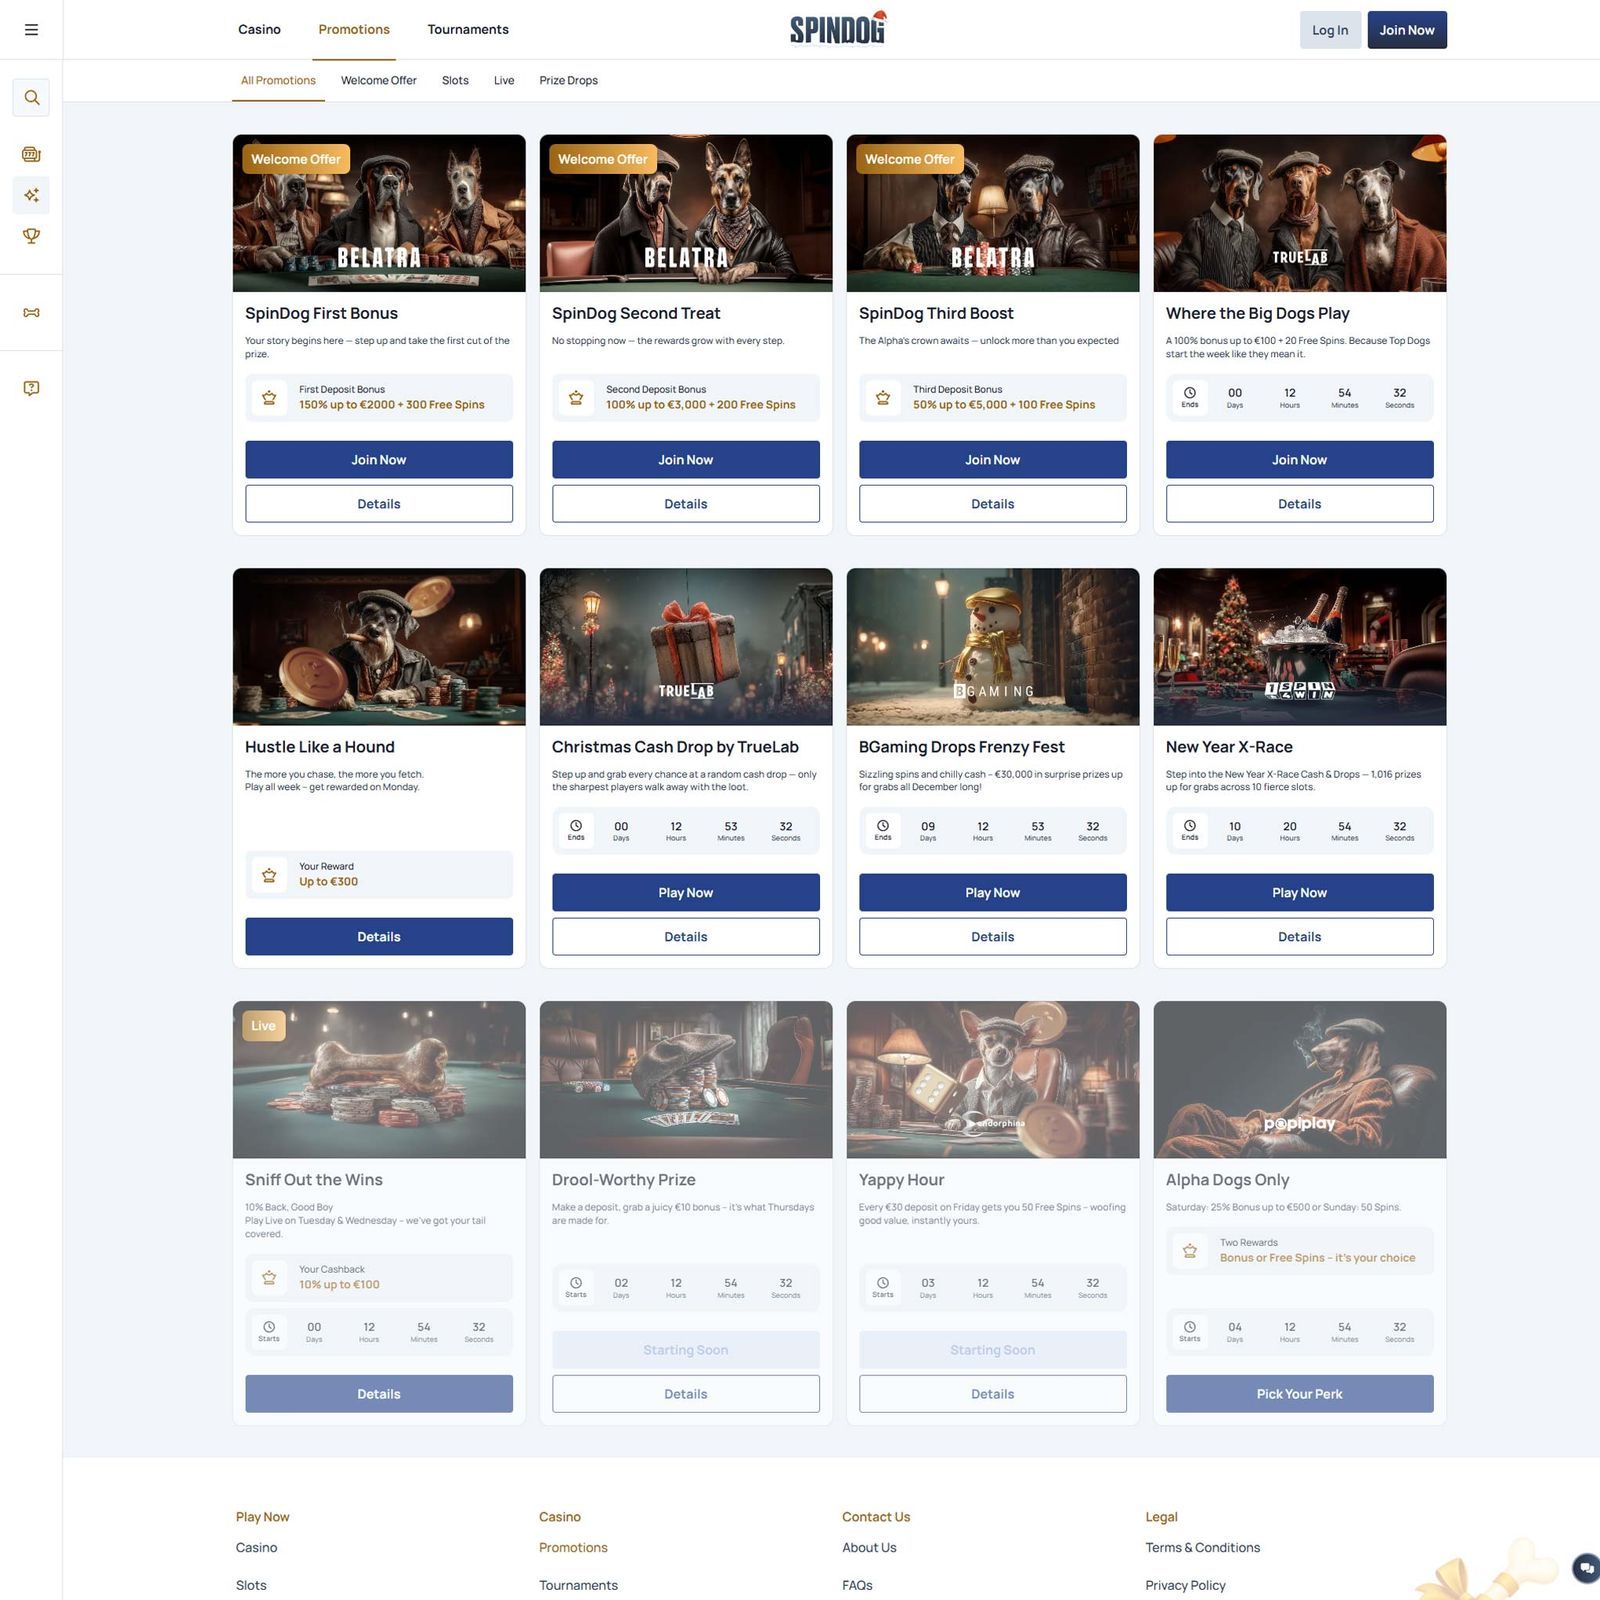This screenshot has width=1600, height=1600.
Task: Click crown icon in Second Deposit Bonus box
Action: point(576,398)
